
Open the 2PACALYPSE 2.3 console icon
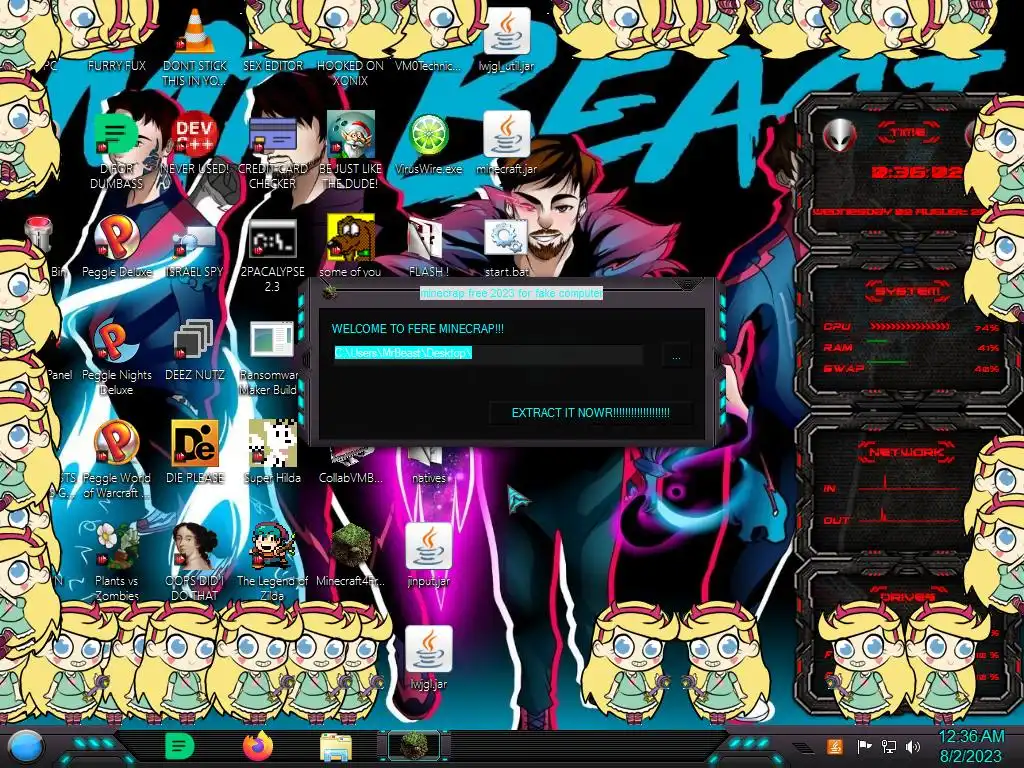[272, 238]
